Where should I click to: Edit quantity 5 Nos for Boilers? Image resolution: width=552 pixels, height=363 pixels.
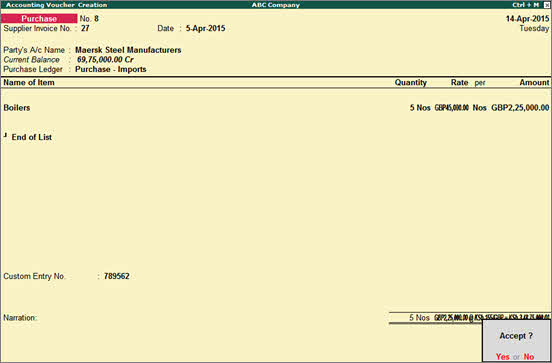click(x=420, y=108)
